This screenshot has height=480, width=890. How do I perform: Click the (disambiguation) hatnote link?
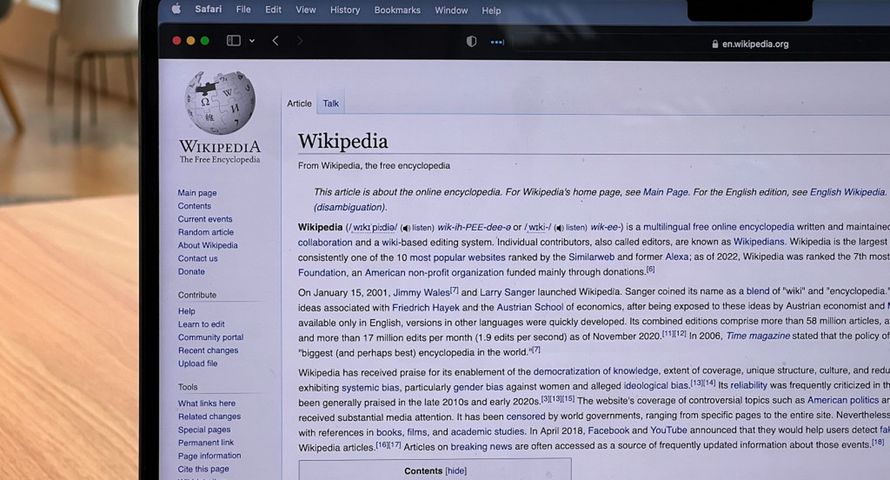coord(350,208)
